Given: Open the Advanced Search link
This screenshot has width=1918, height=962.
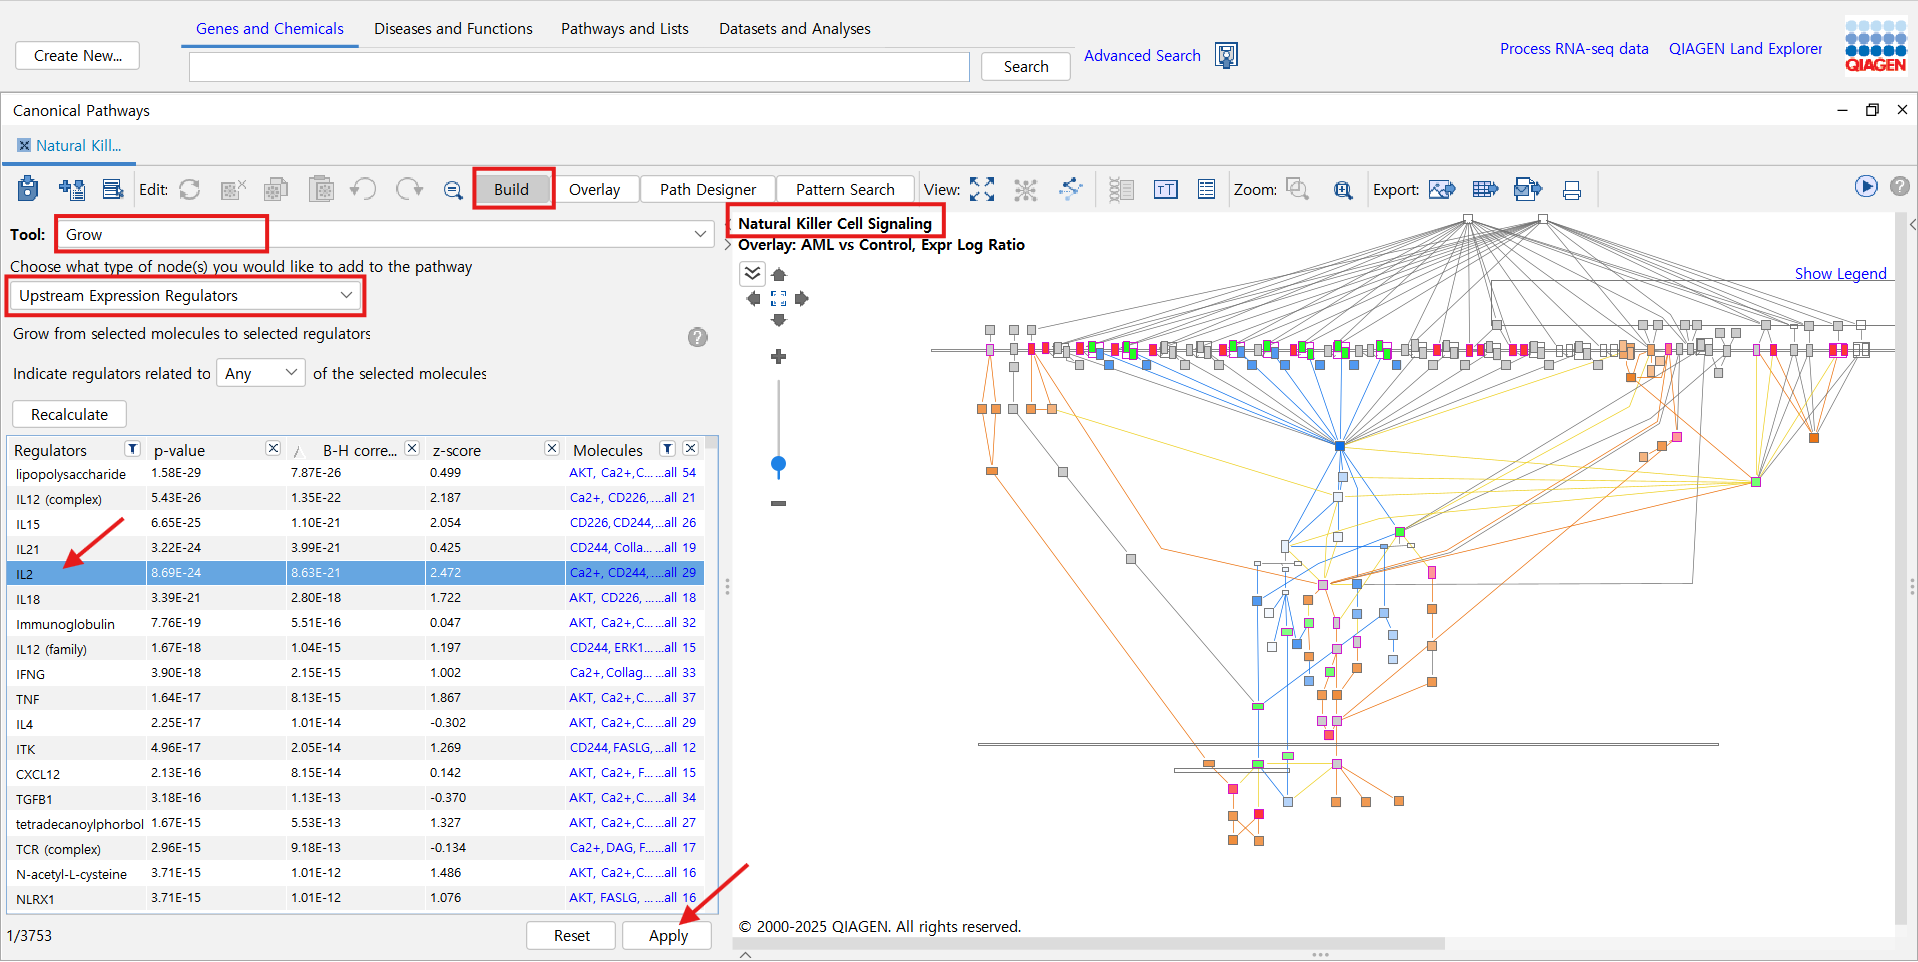Looking at the screenshot, I should pos(1142,56).
